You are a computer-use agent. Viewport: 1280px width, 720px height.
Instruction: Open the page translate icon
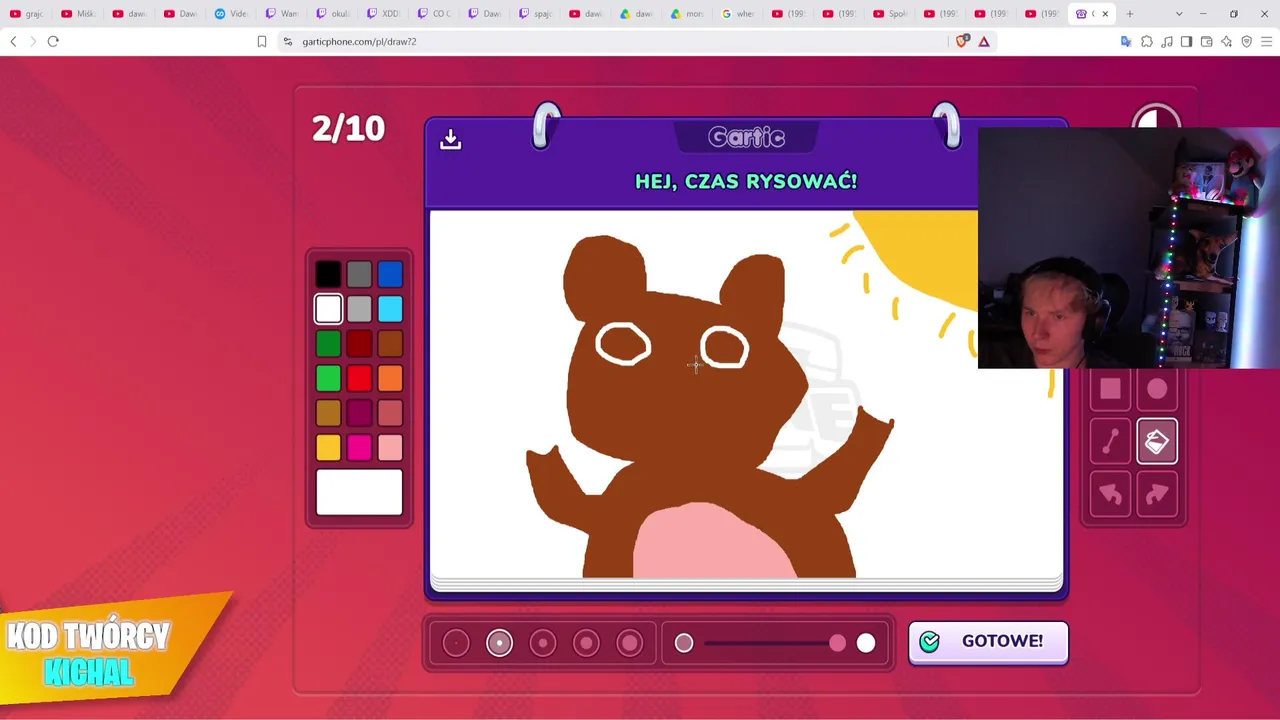tap(1126, 41)
